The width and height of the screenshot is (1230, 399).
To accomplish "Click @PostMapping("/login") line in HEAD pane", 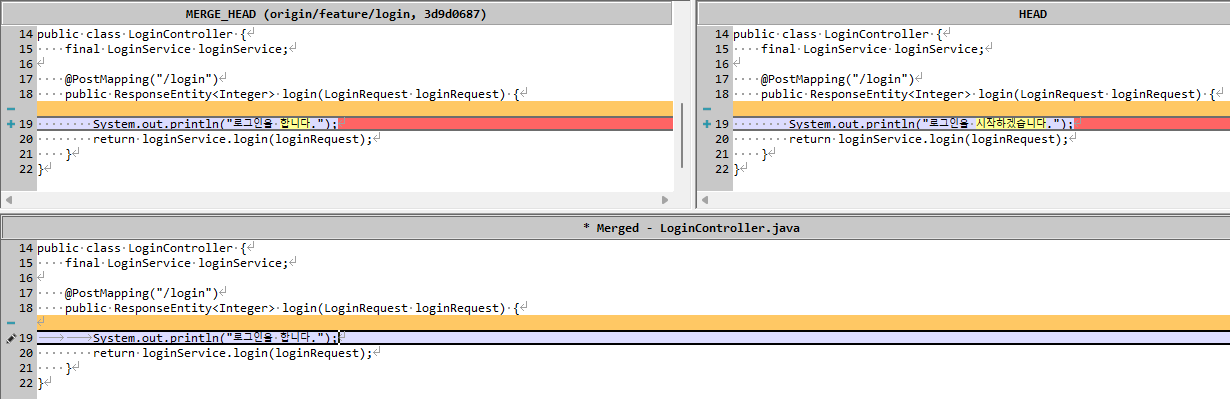I will [838, 79].
